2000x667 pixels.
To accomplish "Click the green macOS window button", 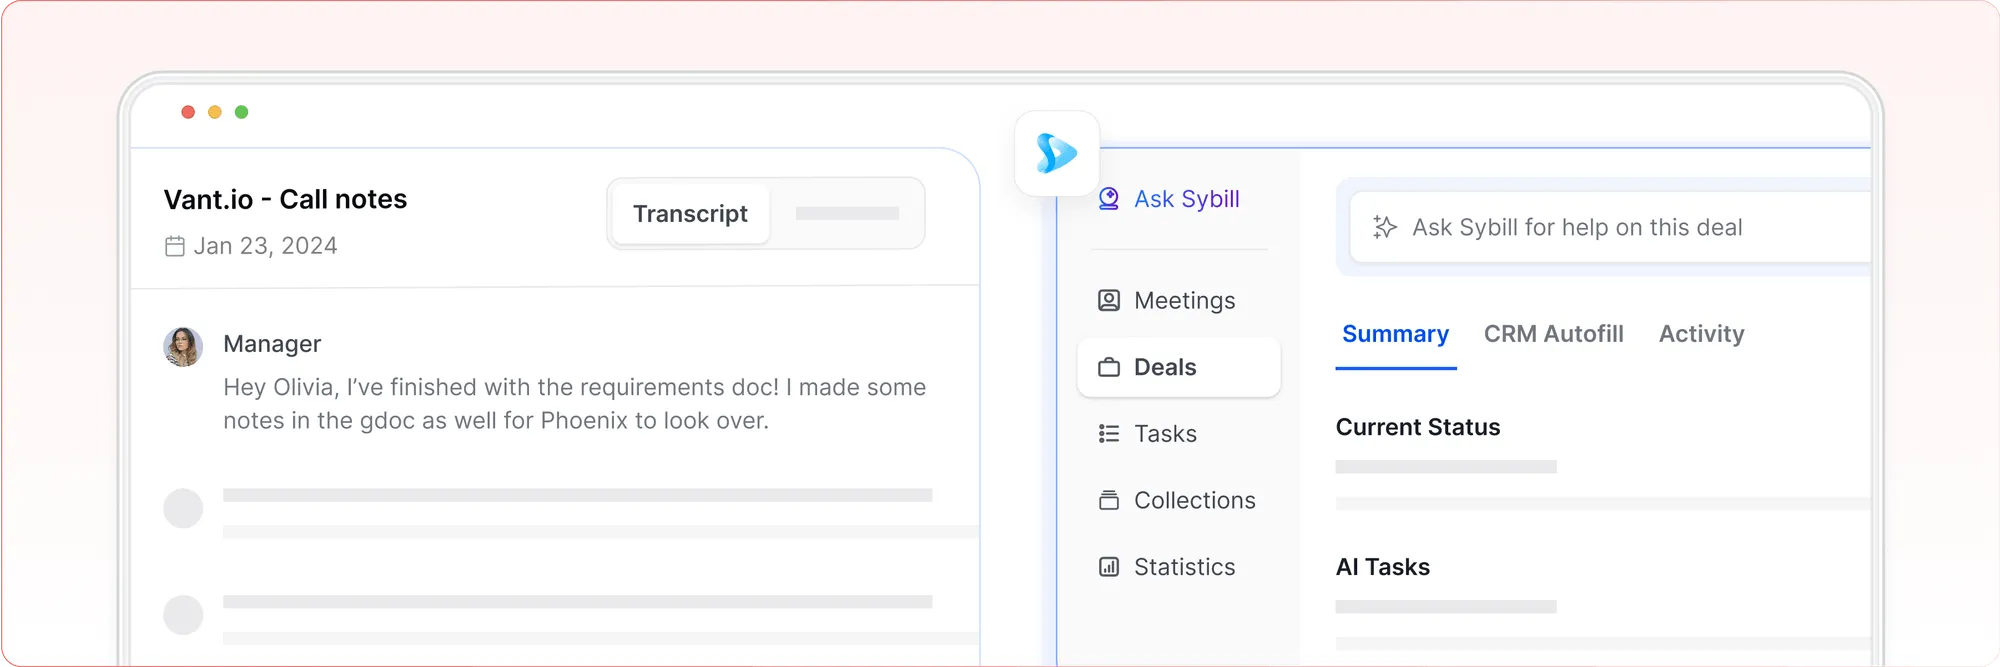I will (241, 112).
